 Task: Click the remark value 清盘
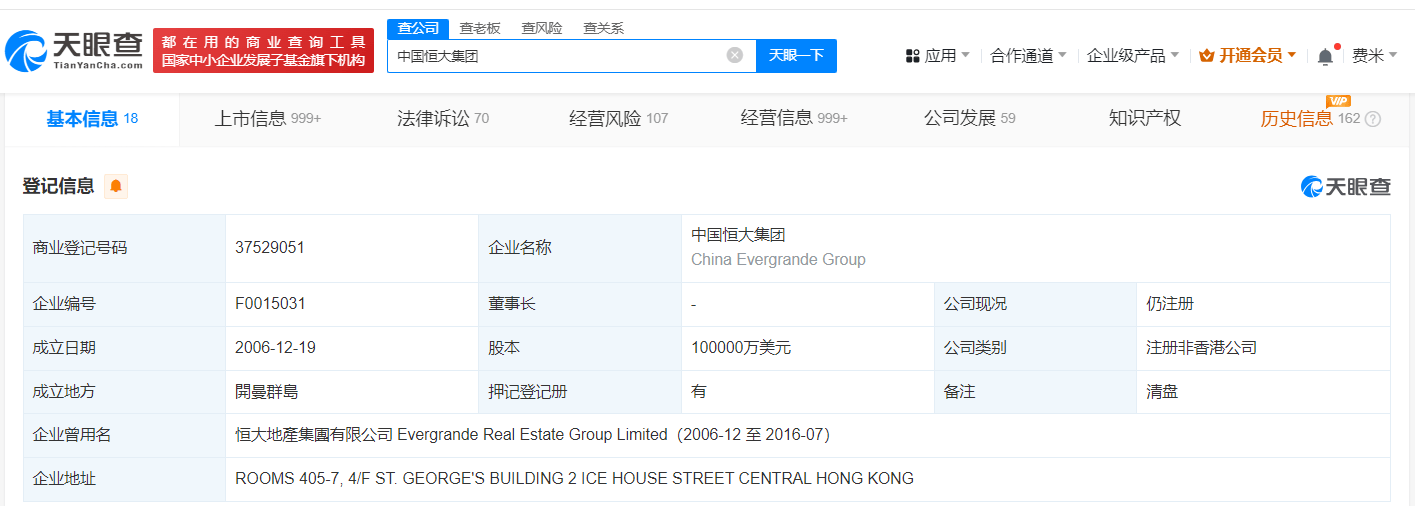point(1162,392)
